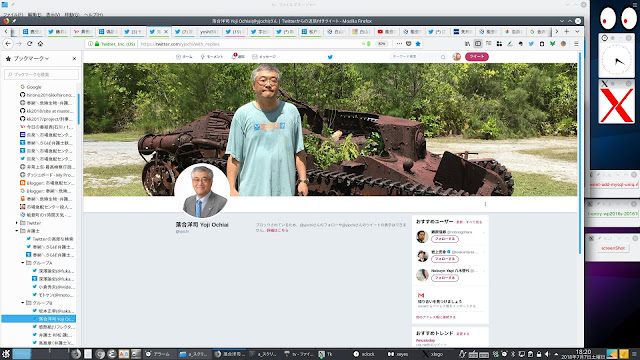Image resolution: width=640 pixels, height=360 pixels.
Task: Open Twitter Notifications bell
Action: 238,57
